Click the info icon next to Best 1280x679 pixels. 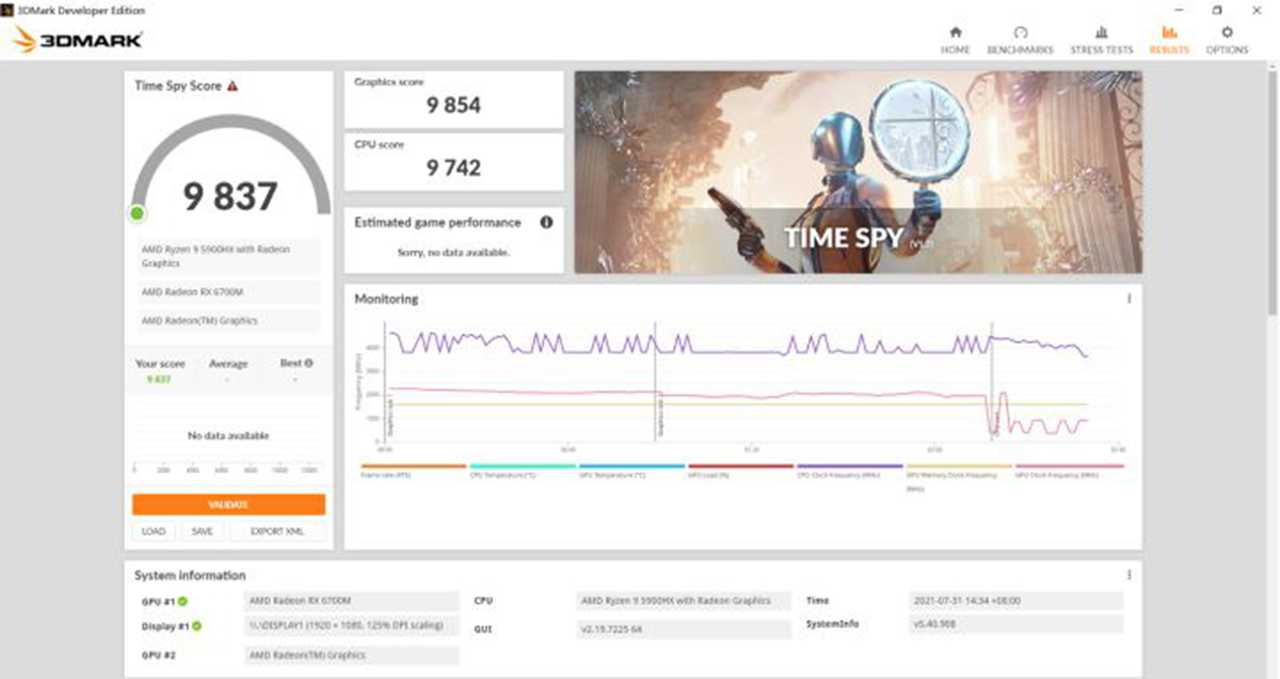pyautogui.click(x=309, y=363)
